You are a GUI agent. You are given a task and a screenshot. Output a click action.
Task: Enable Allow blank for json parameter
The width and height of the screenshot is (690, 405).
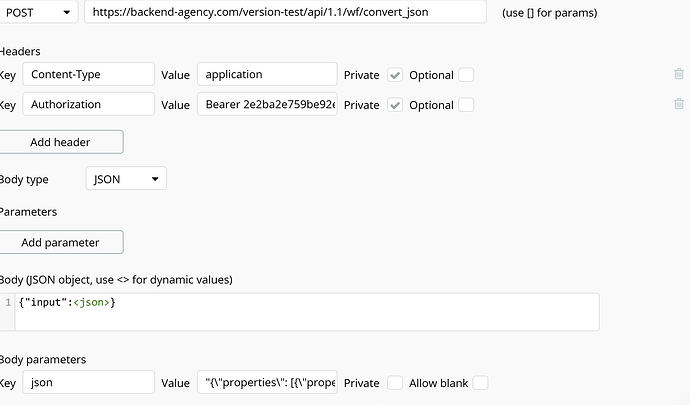point(480,383)
